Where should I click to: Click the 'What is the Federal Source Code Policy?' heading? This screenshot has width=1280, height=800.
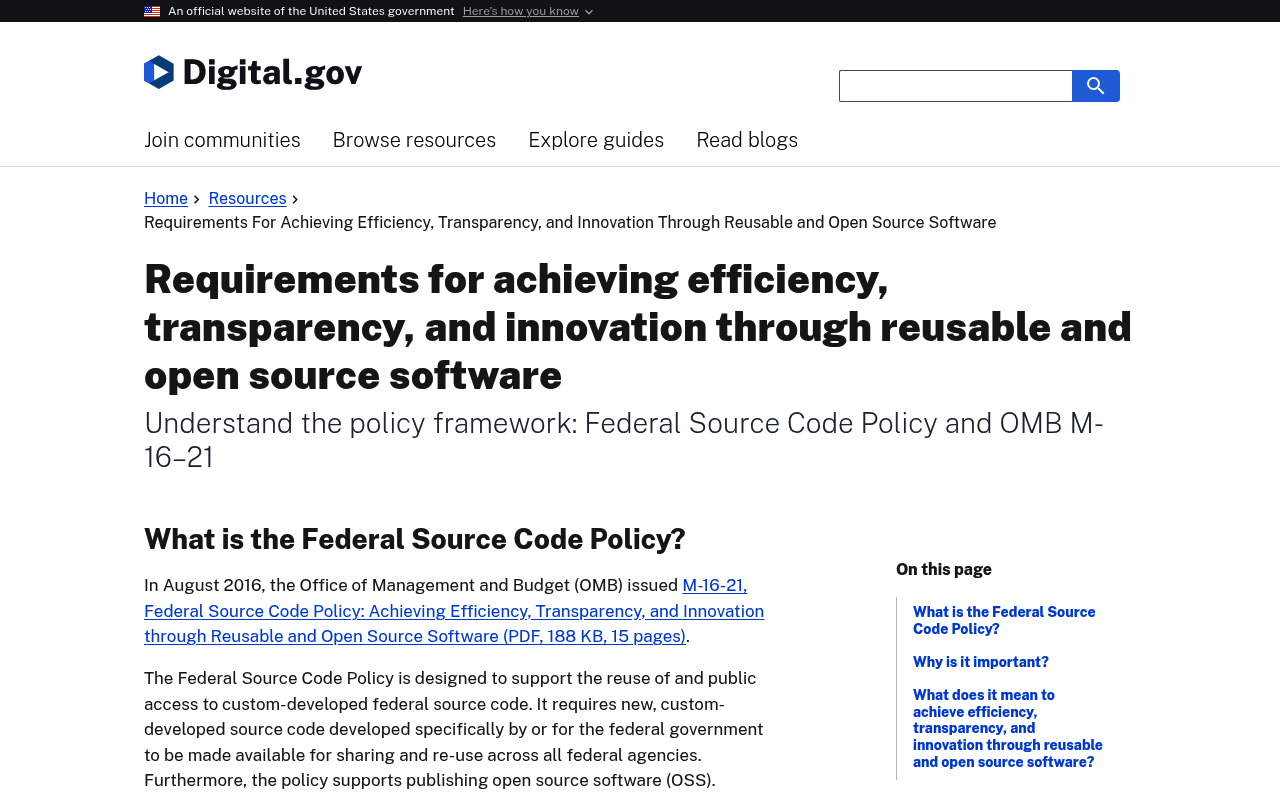point(415,539)
